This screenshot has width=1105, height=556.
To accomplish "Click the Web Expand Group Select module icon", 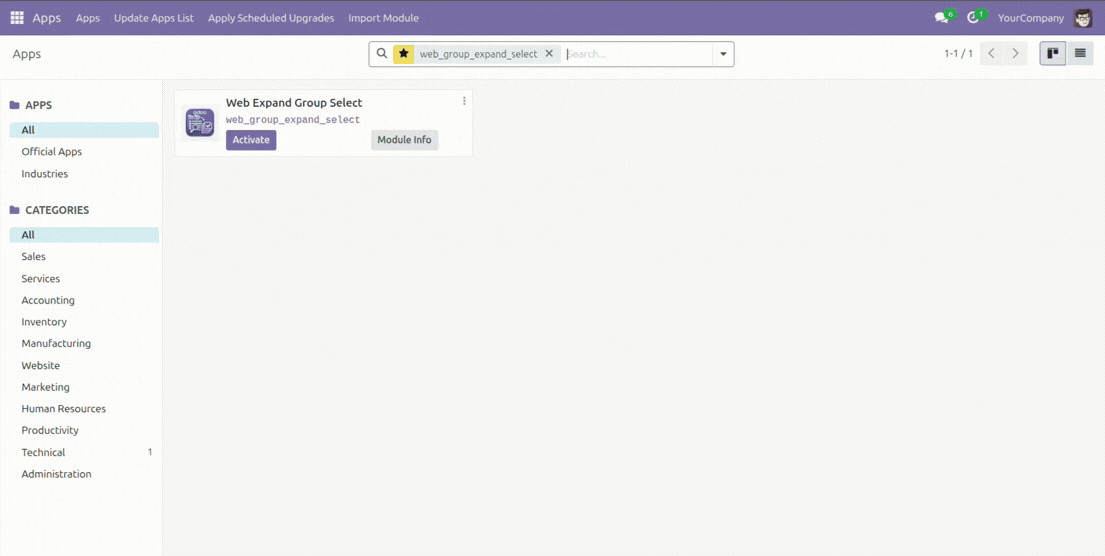I will [x=200, y=123].
